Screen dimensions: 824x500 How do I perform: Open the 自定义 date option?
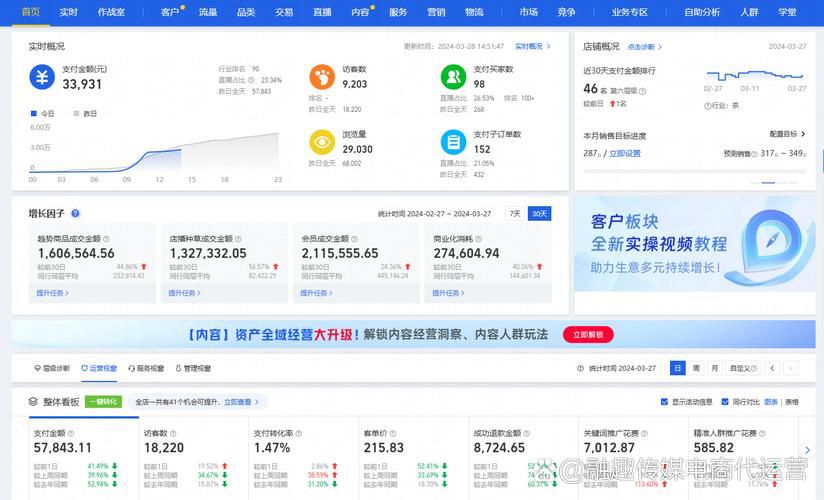pos(743,368)
